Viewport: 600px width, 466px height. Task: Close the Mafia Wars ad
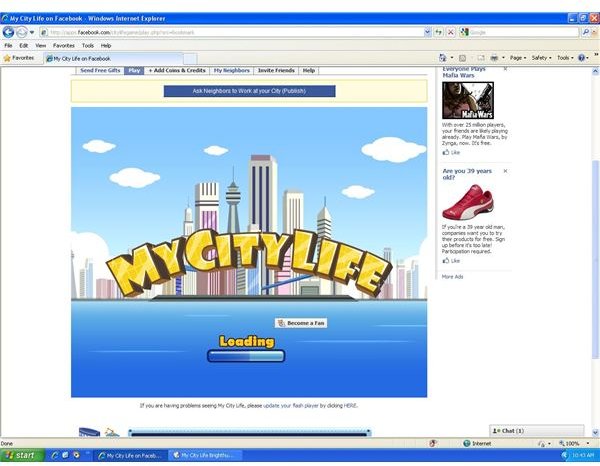[505, 69]
